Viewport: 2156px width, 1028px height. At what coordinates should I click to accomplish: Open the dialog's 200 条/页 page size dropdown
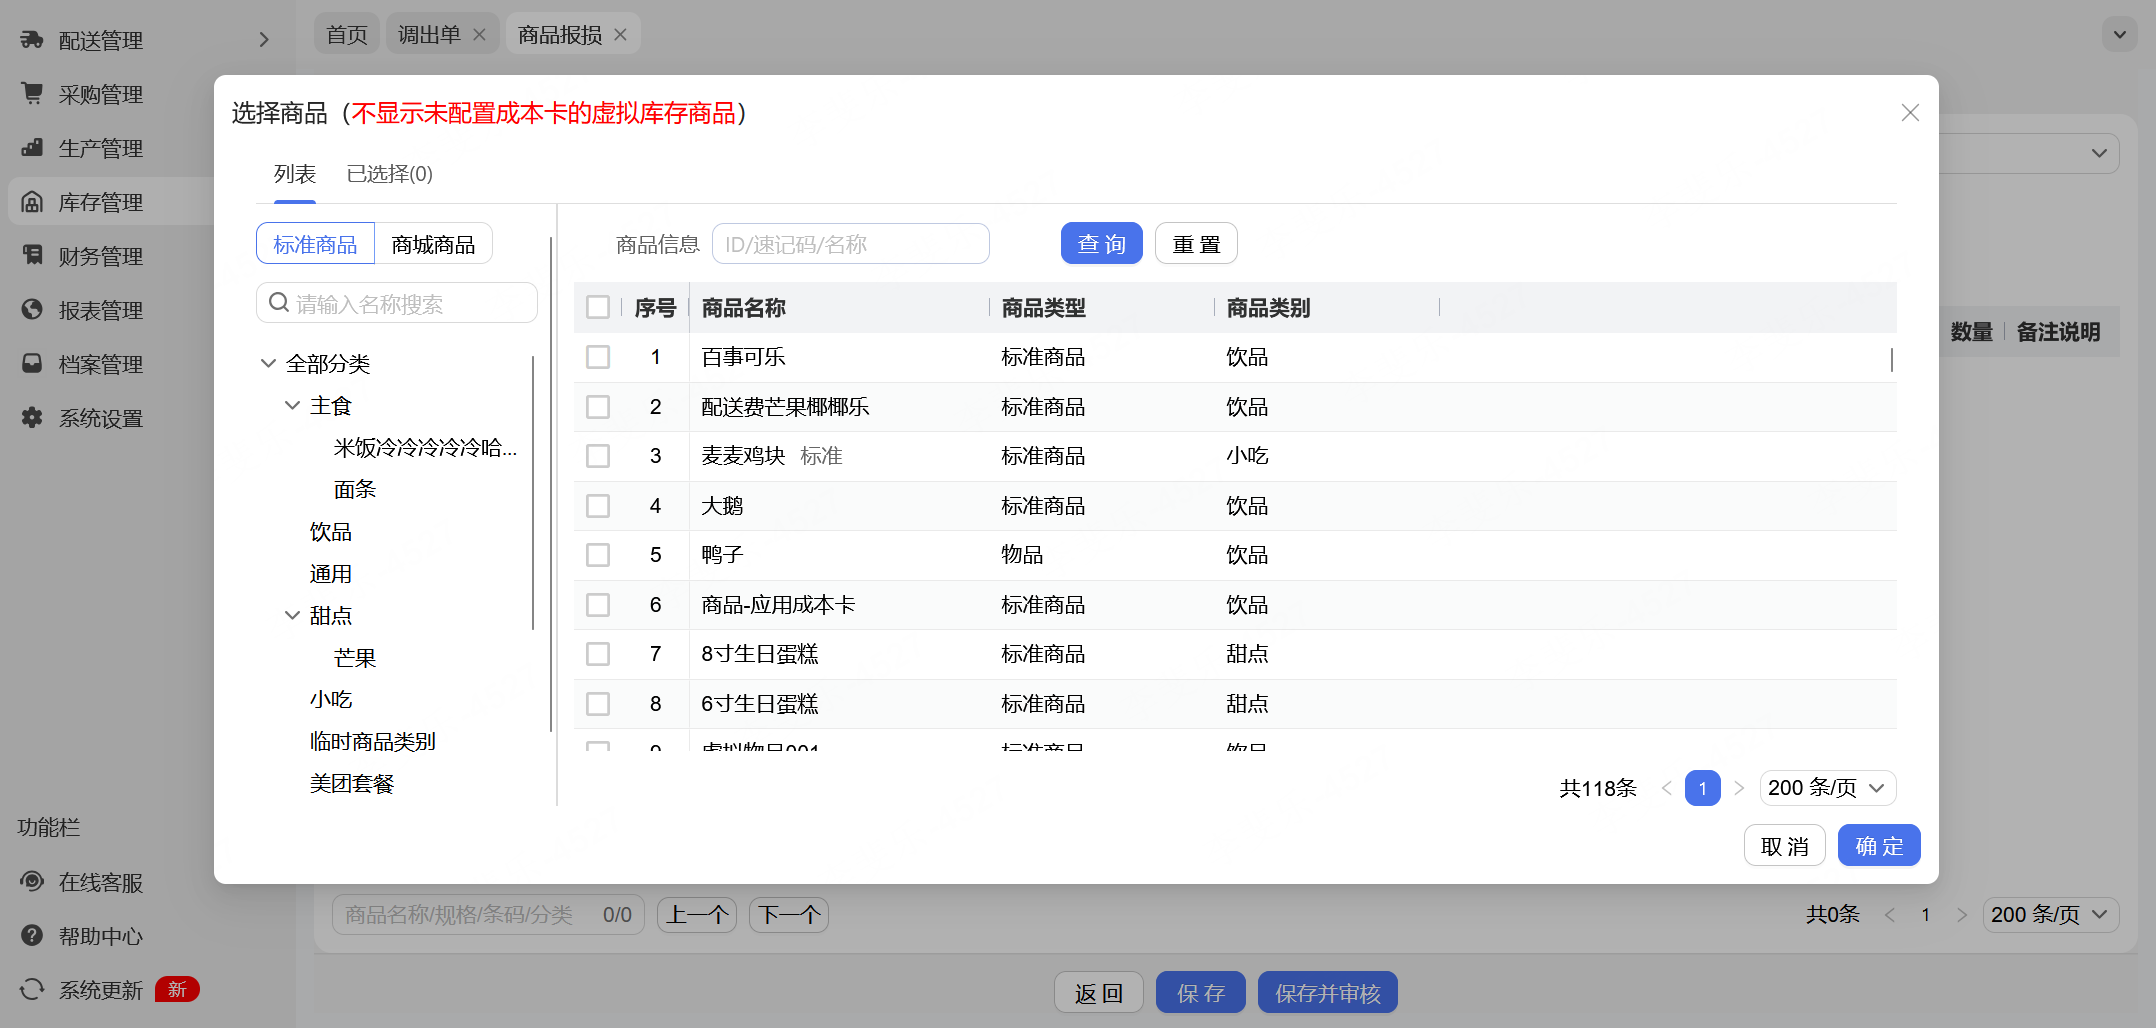click(x=1827, y=788)
